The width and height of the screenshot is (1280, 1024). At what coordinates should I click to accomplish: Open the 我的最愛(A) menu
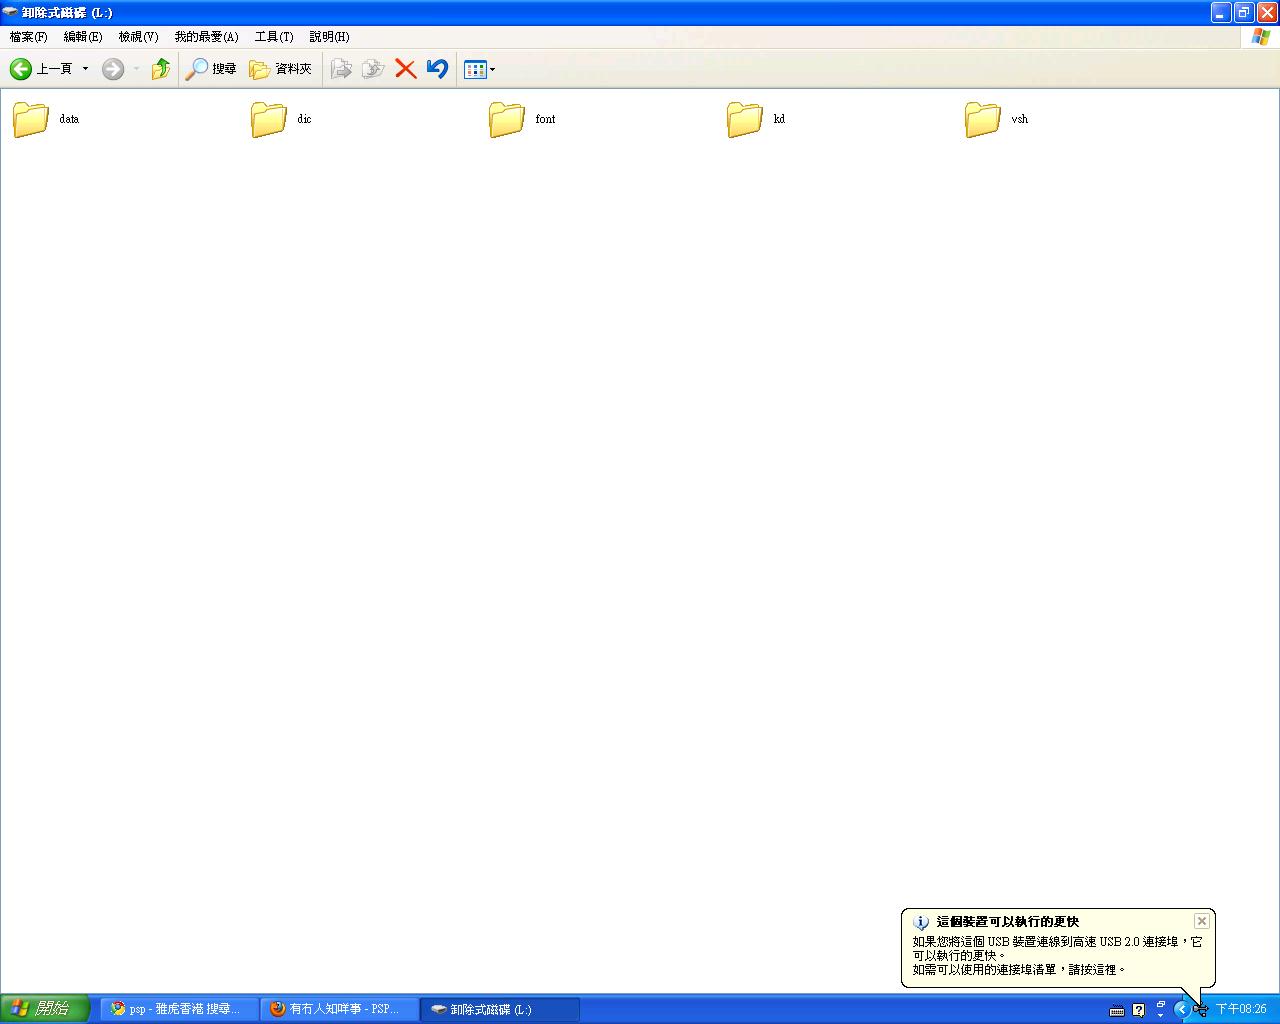click(x=206, y=37)
